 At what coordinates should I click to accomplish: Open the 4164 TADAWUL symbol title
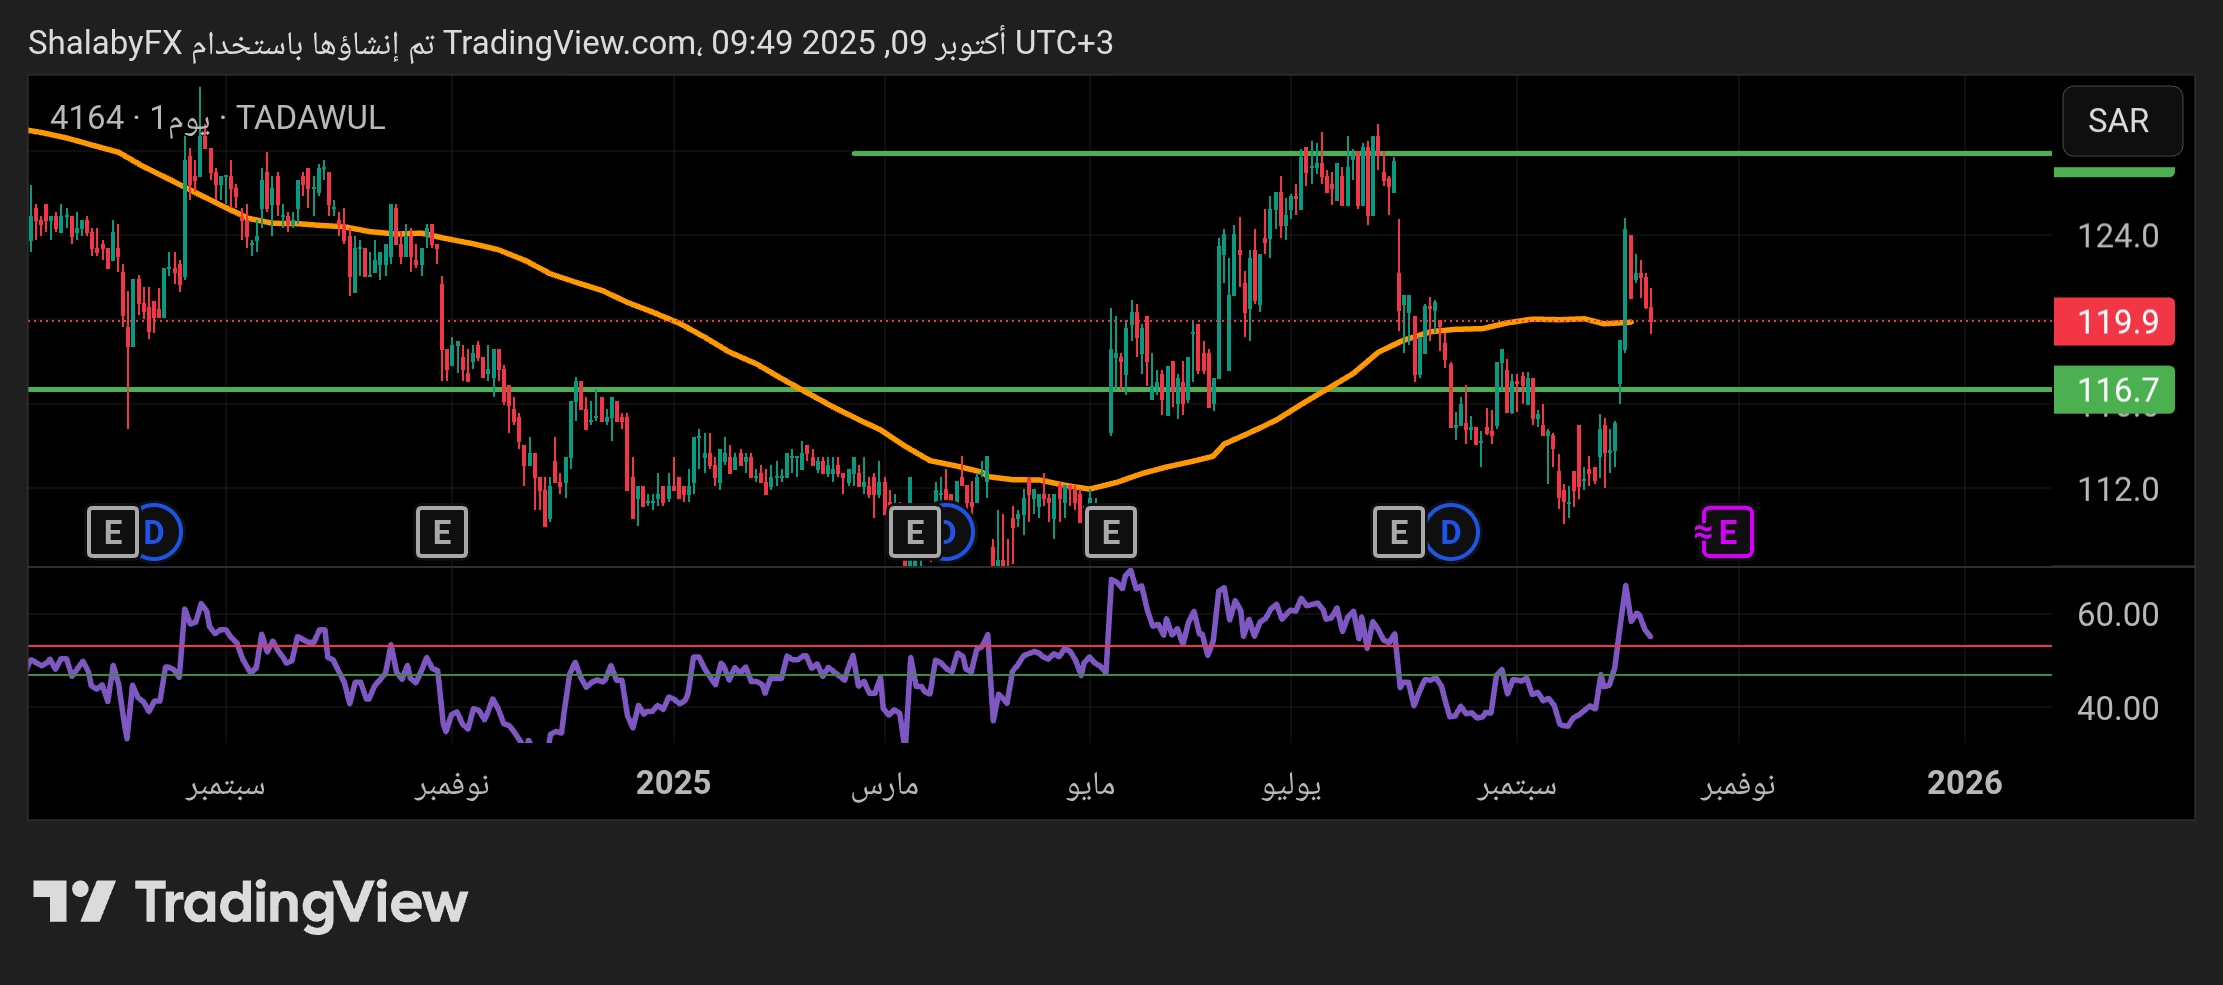click(217, 118)
